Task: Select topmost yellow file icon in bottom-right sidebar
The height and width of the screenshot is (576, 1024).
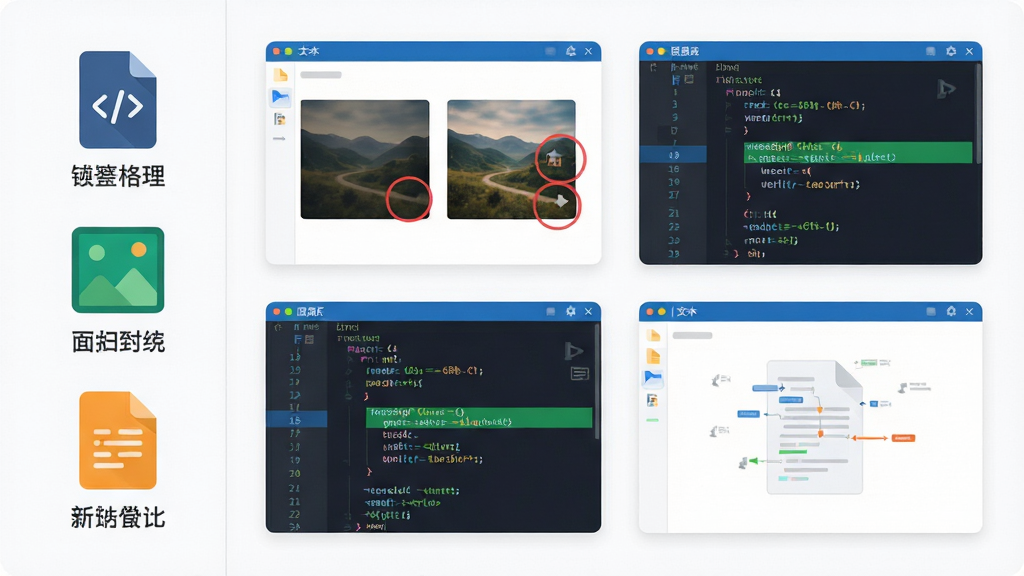Action: pyautogui.click(x=653, y=336)
